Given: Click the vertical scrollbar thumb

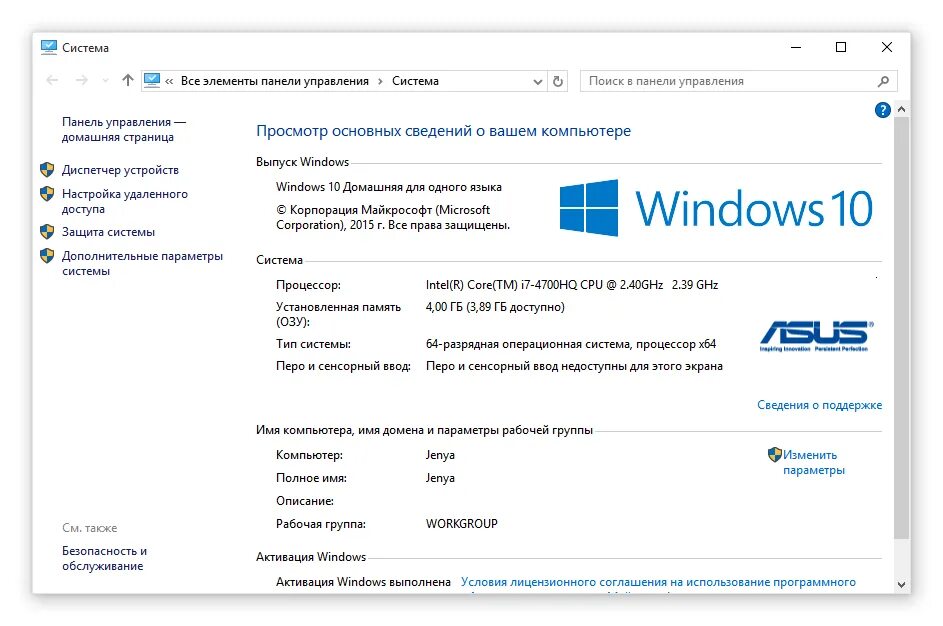Looking at the screenshot, I should pyautogui.click(x=901, y=328).
